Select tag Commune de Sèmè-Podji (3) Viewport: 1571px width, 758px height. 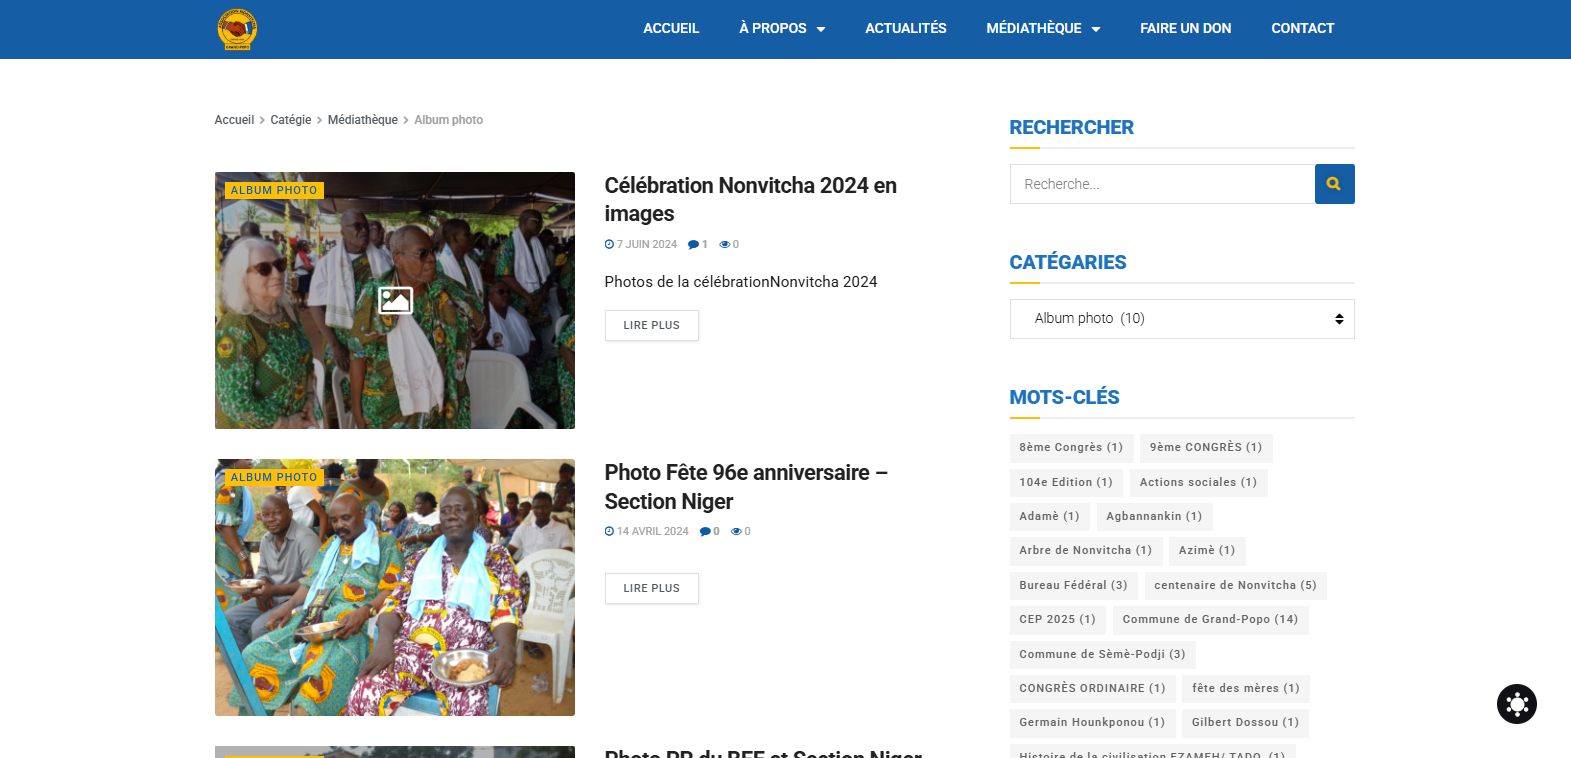(x=1103, y=655)
